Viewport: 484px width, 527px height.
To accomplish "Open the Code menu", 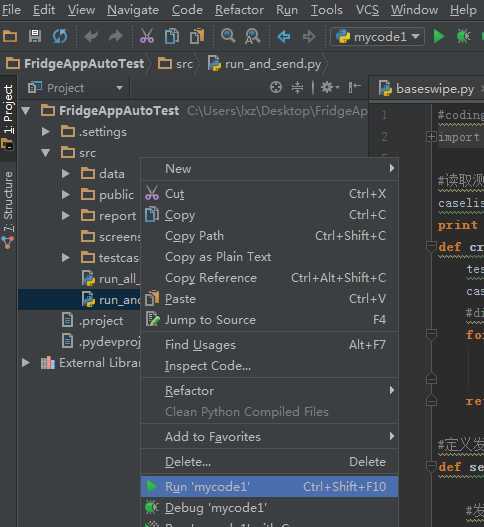I will [187, 10].
